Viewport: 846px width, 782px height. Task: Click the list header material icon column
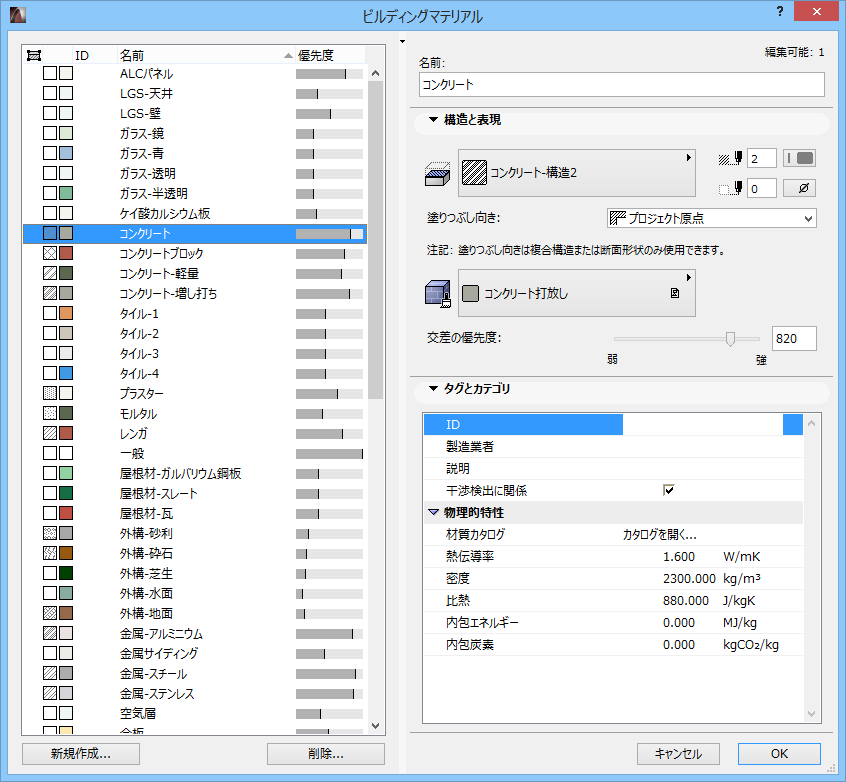34,55
